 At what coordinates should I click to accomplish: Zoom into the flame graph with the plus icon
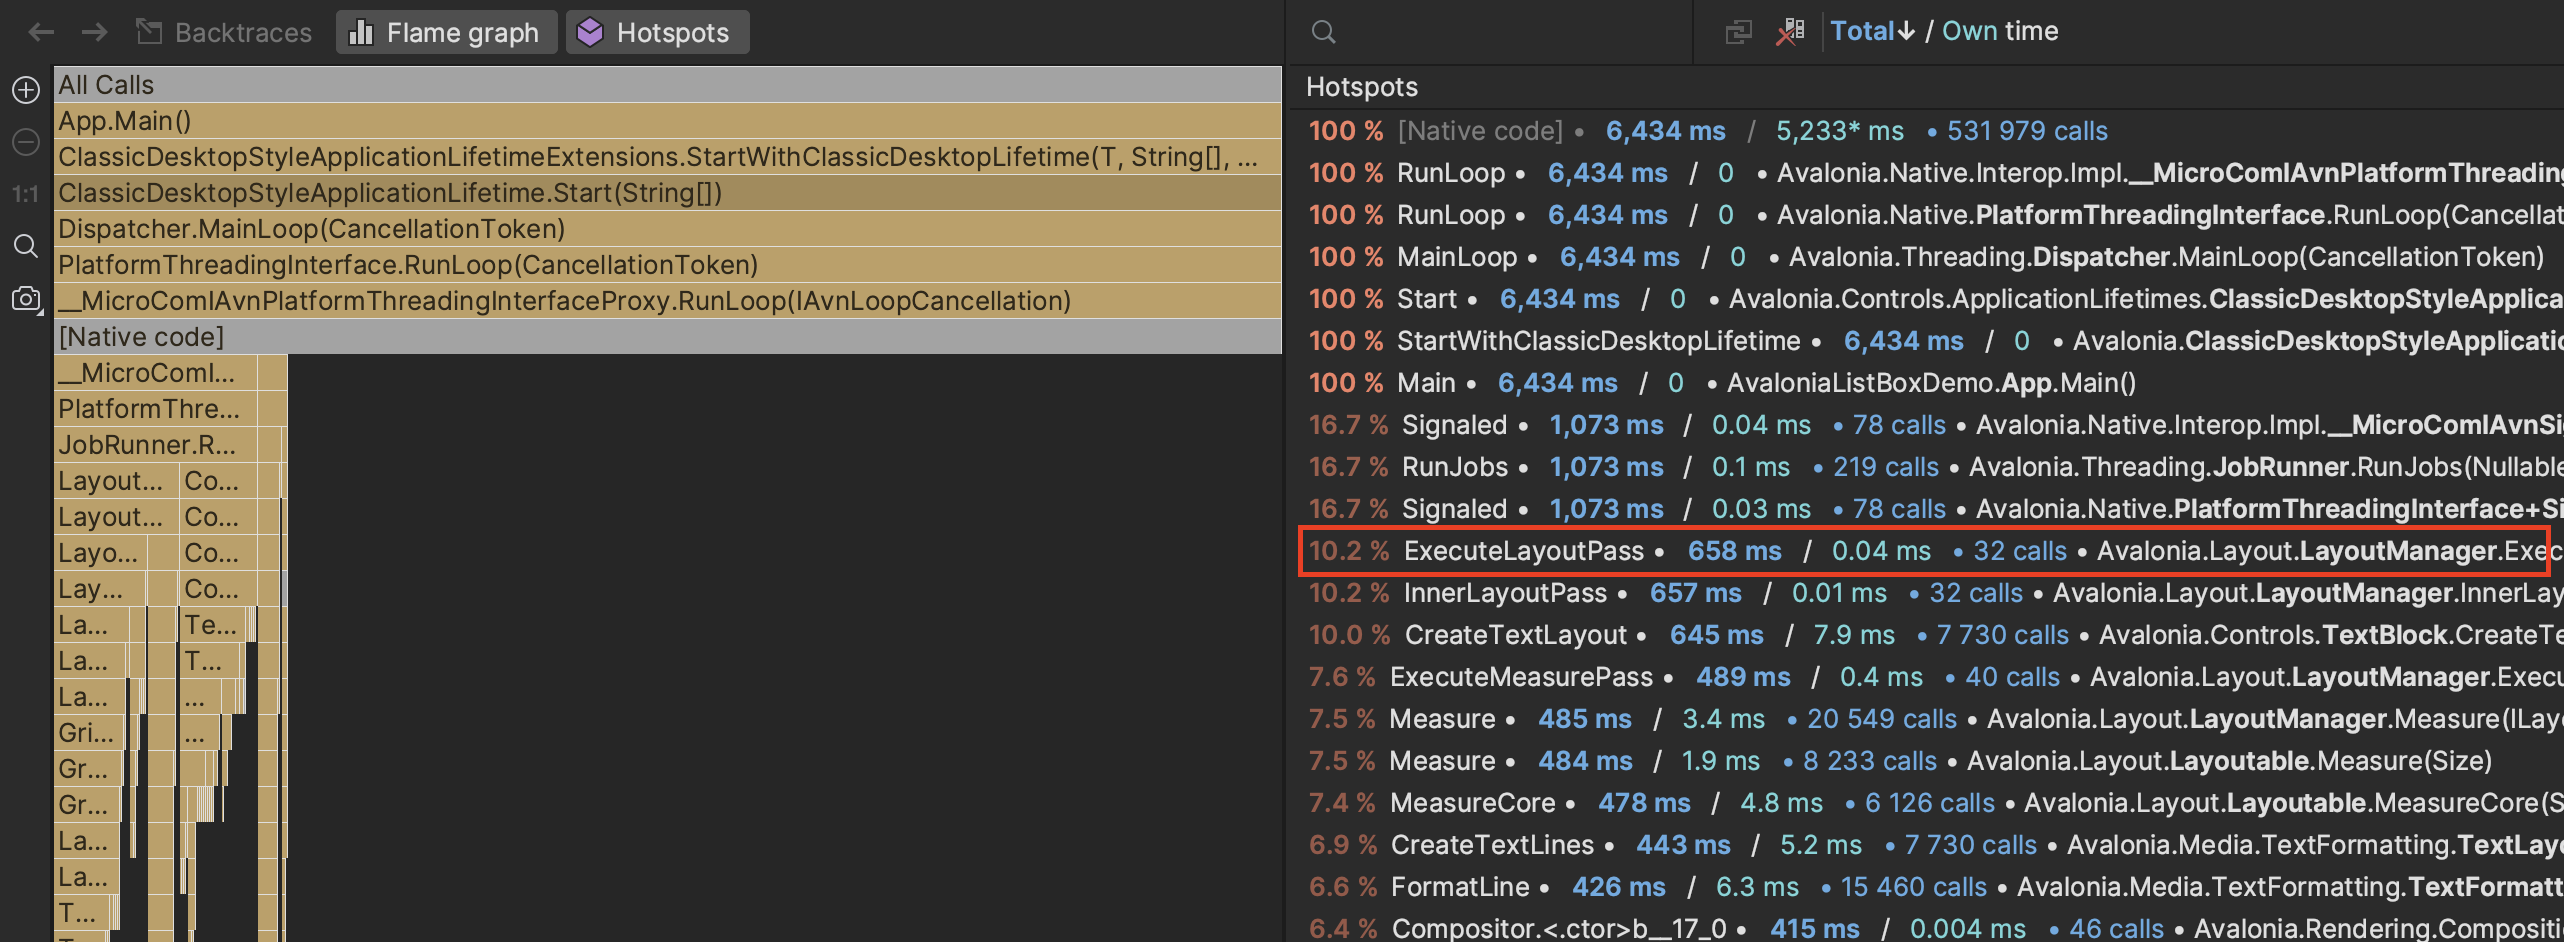tap(25, 89)
